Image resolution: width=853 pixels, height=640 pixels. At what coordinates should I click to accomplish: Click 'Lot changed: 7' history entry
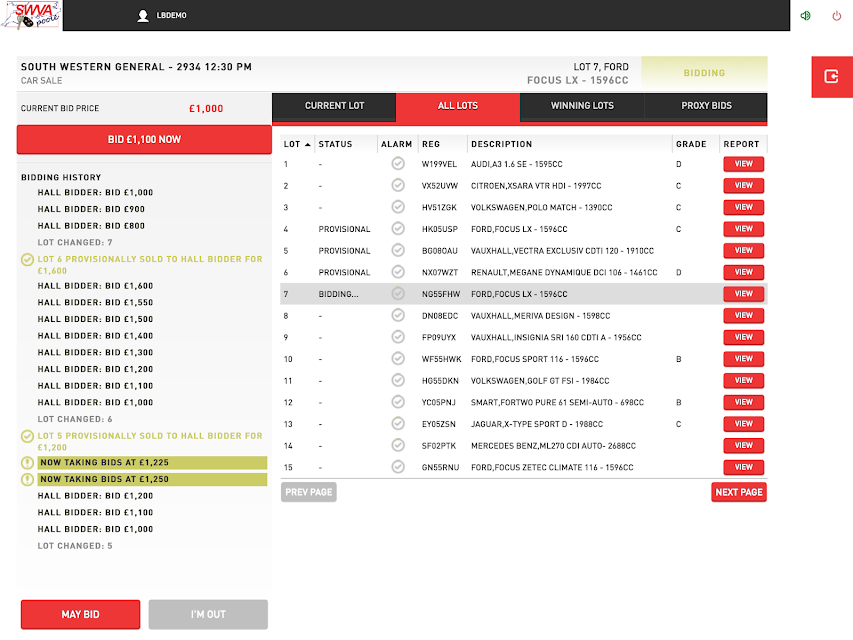(75, 243)
